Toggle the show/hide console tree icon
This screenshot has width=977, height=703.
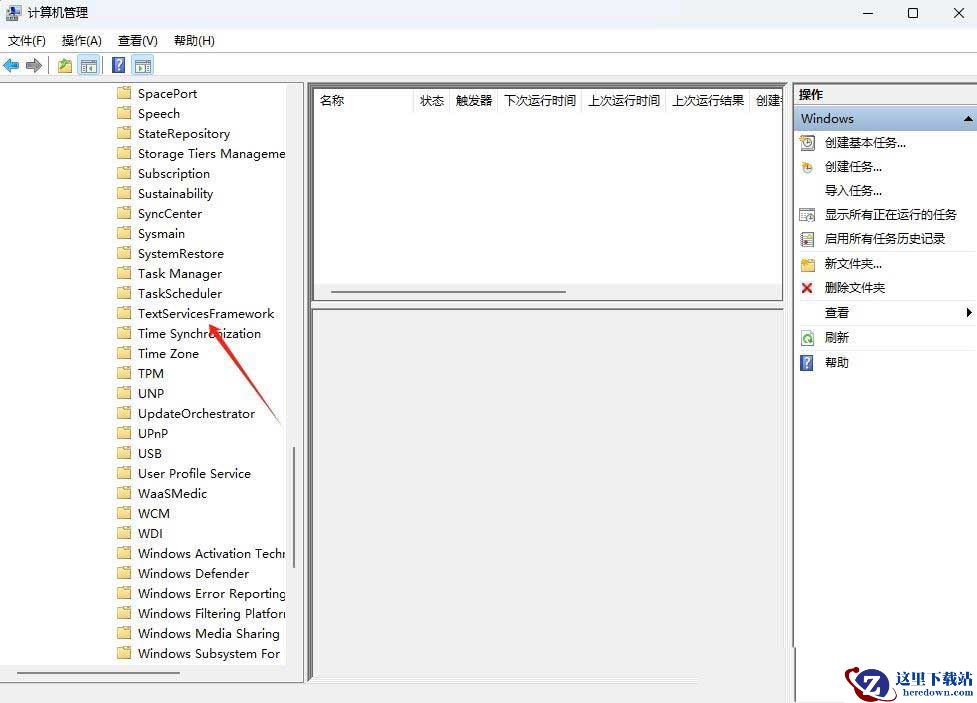point(89,65)
